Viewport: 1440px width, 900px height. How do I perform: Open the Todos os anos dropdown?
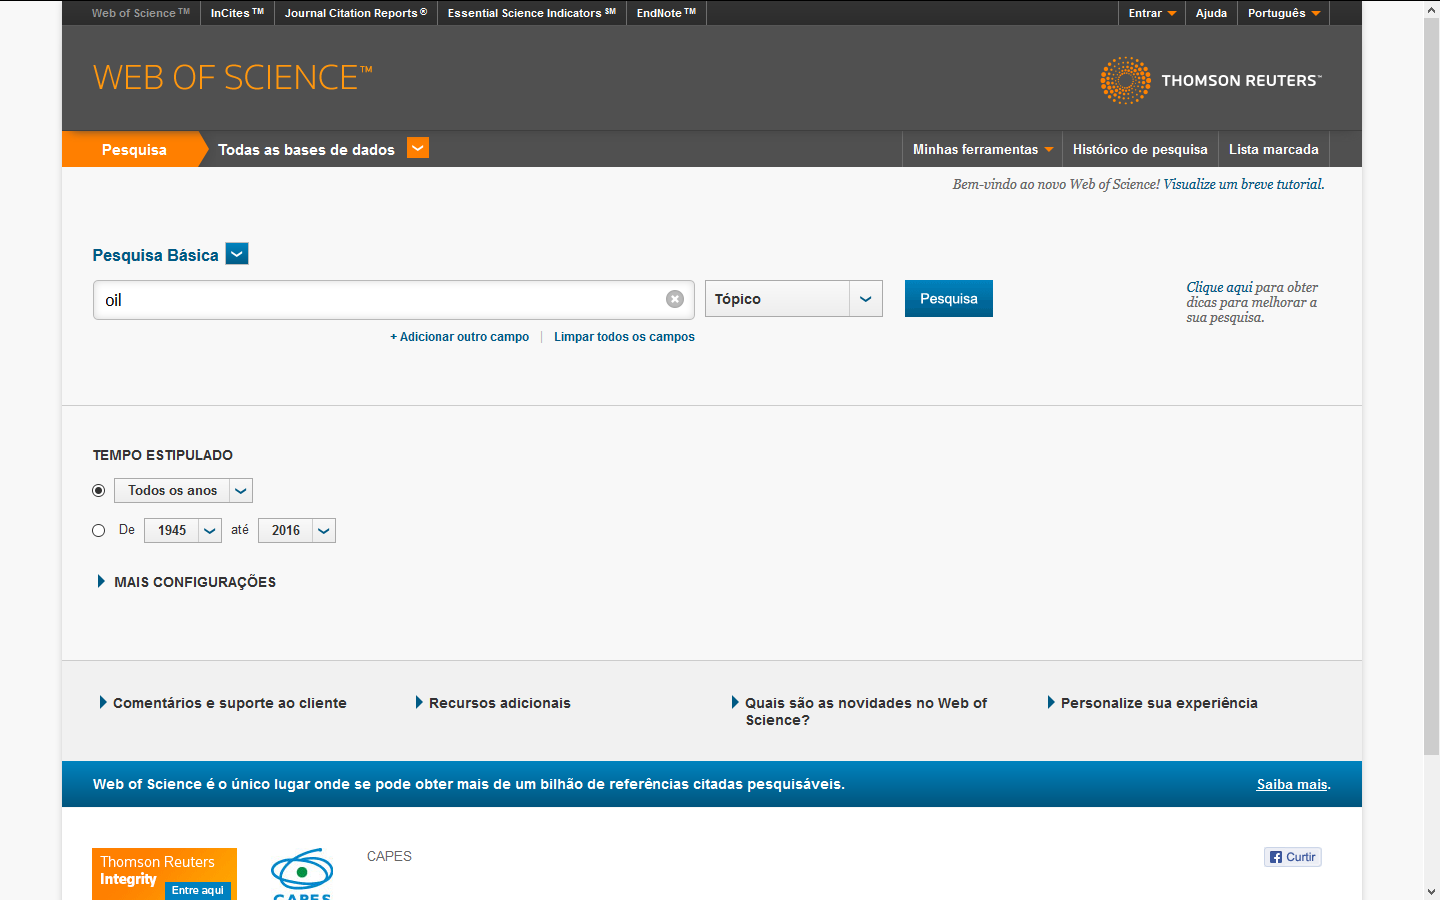click(183, 490)
